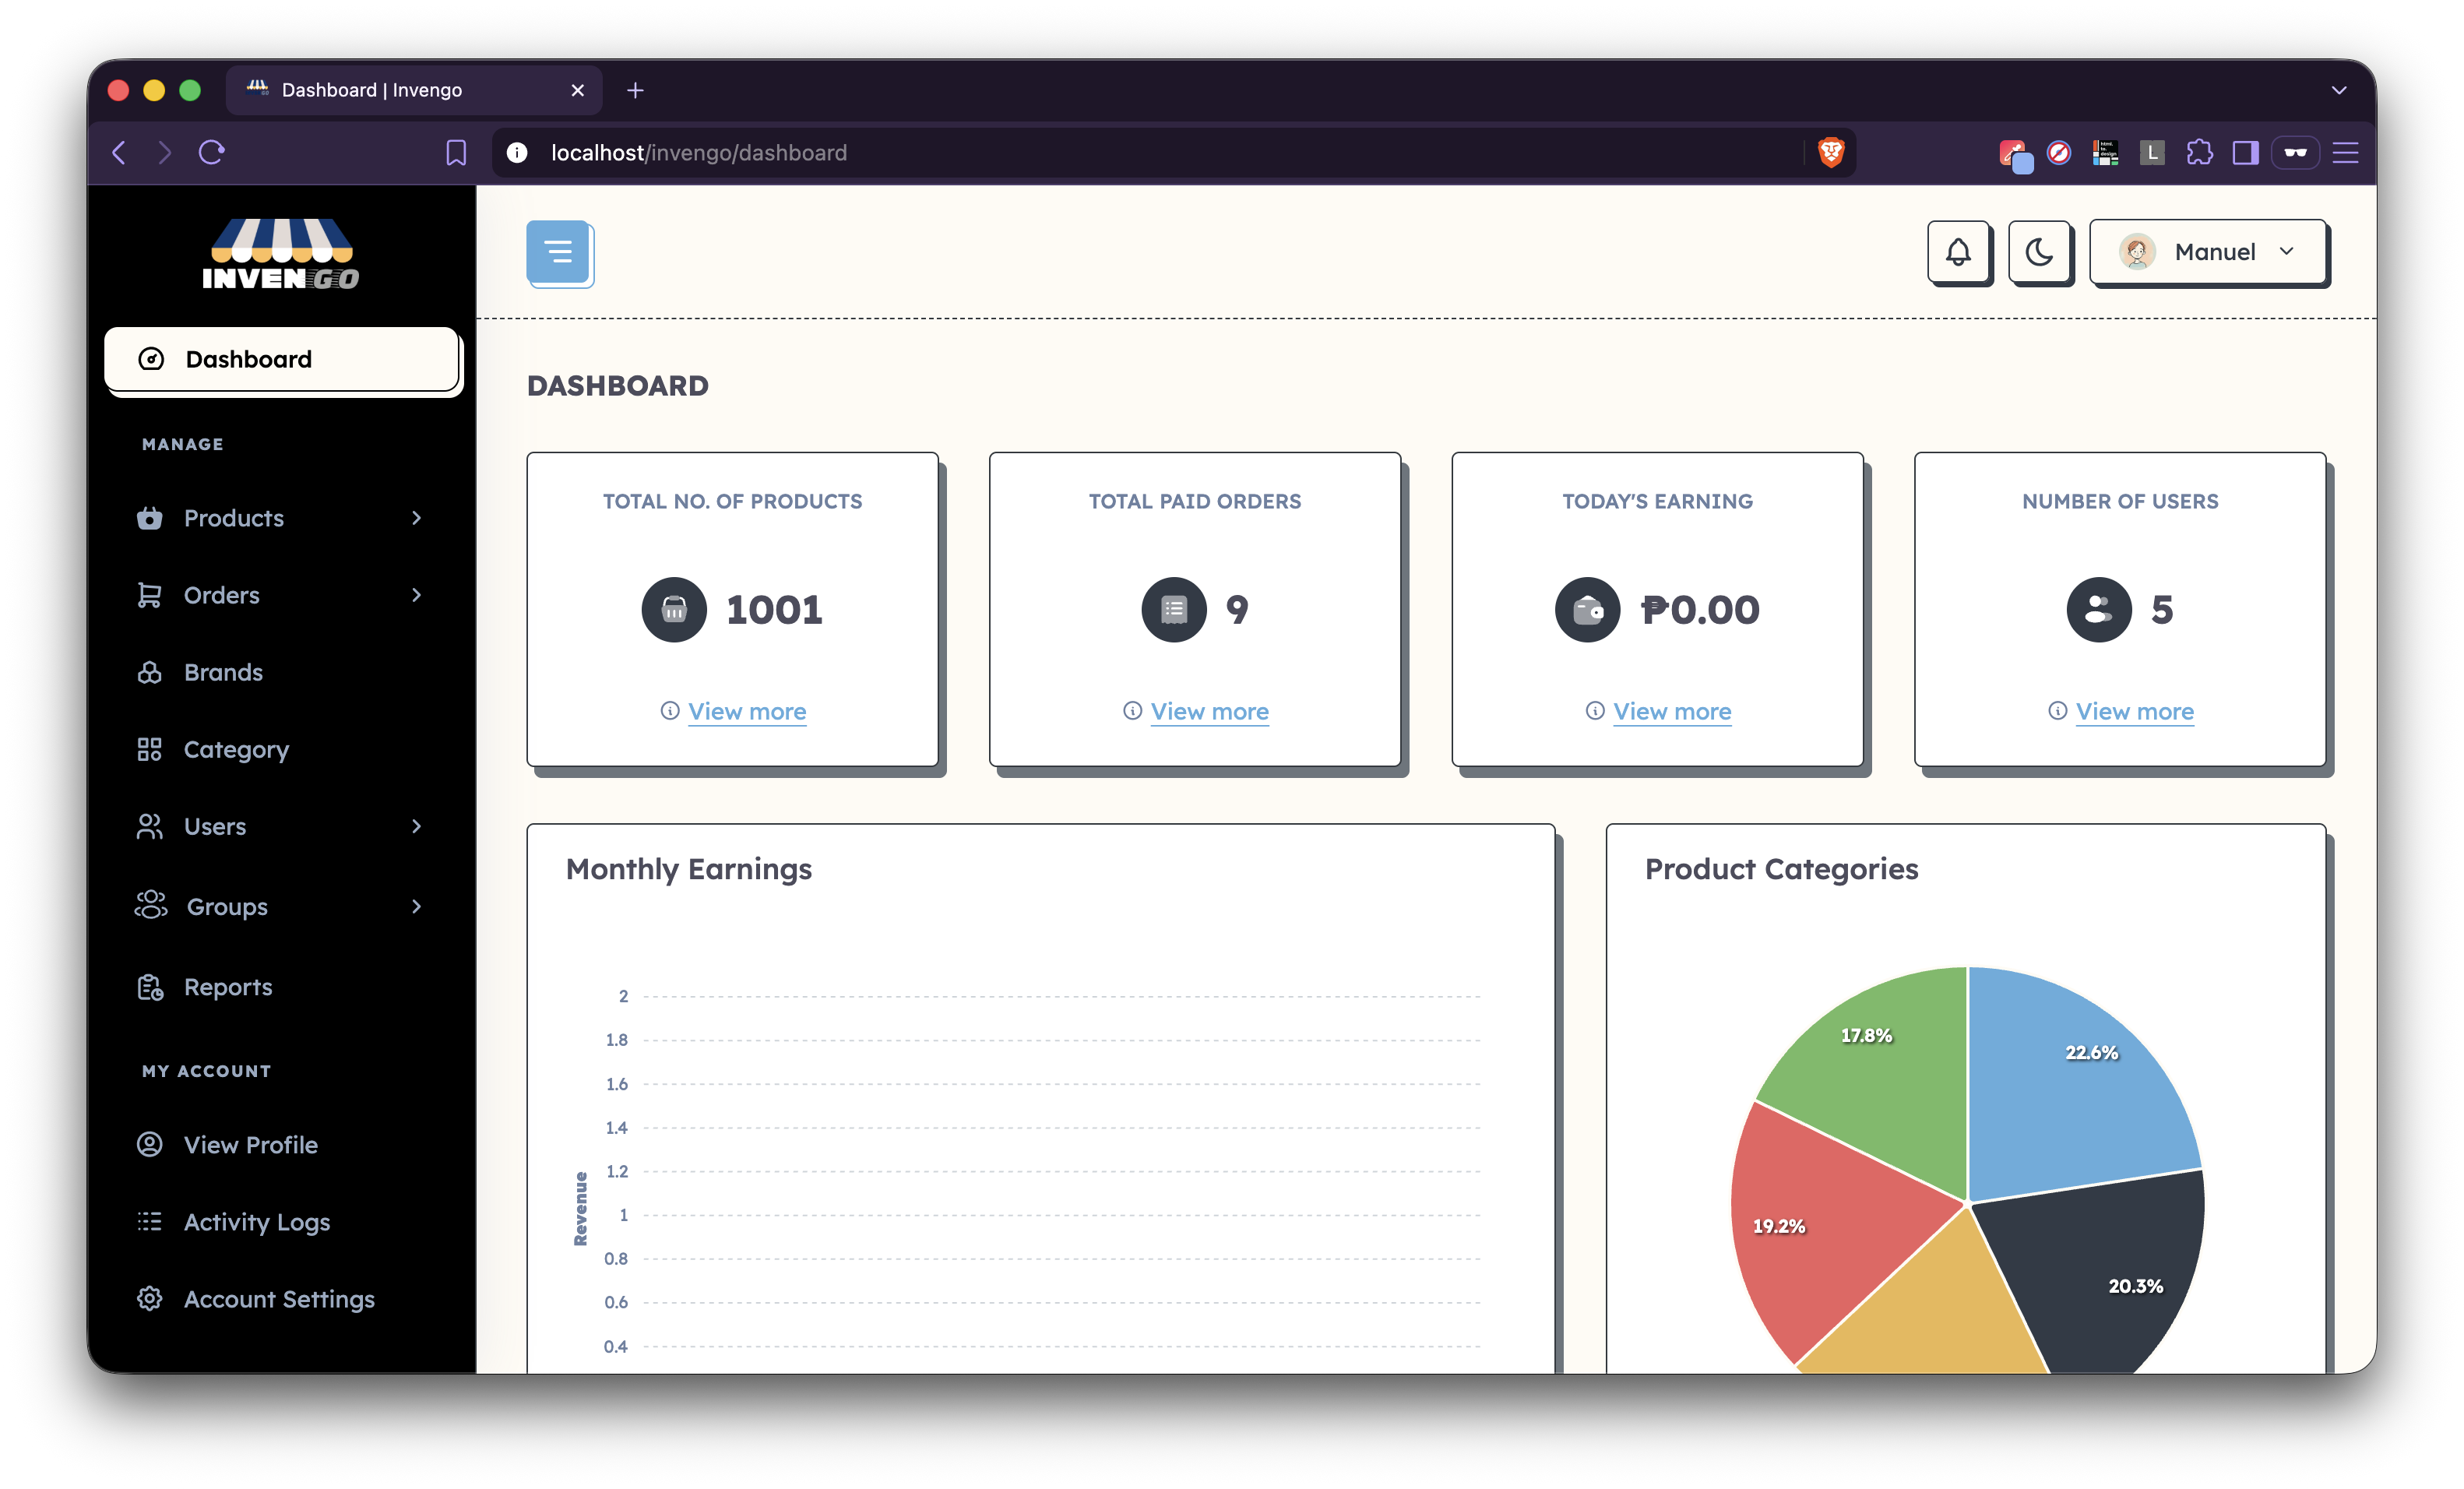Click the wallet icon beside ₱0.00
Screen dimensions: 2464x1489
click(1587, 610)
